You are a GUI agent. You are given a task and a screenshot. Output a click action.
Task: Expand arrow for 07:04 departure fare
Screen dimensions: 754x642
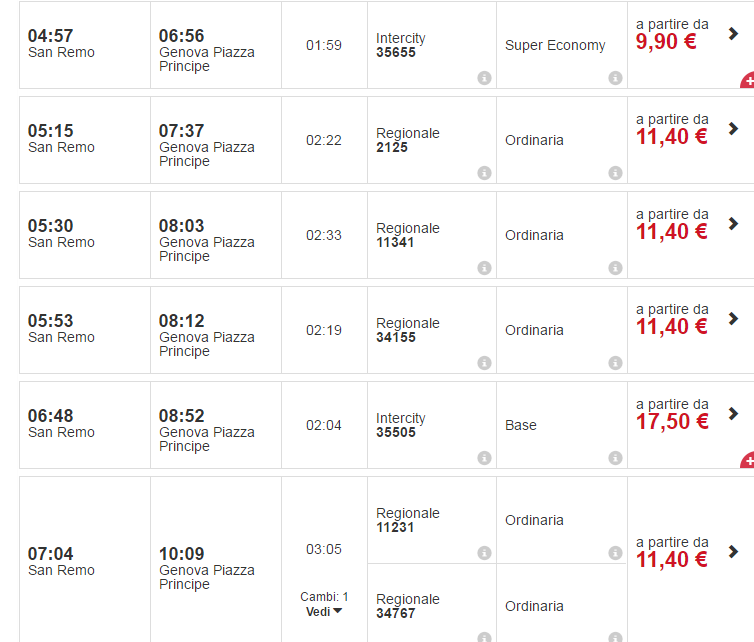(733, 552)
